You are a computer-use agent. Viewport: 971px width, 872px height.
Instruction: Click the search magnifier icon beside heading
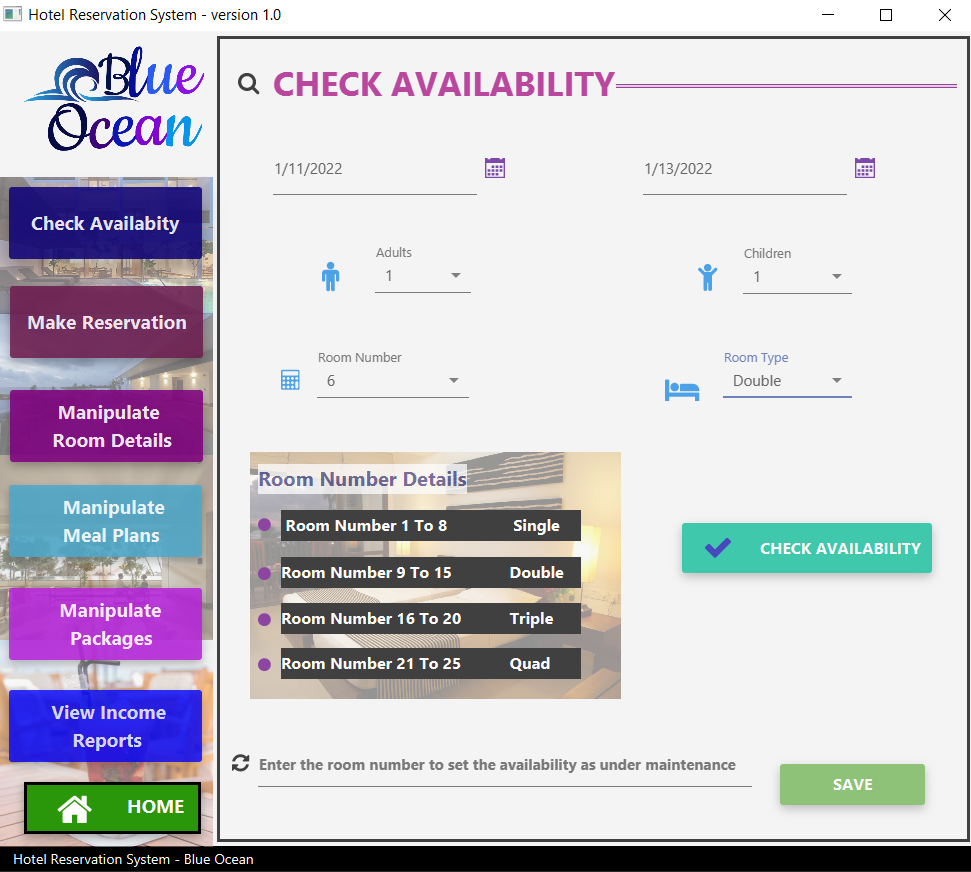click(248, 84)
